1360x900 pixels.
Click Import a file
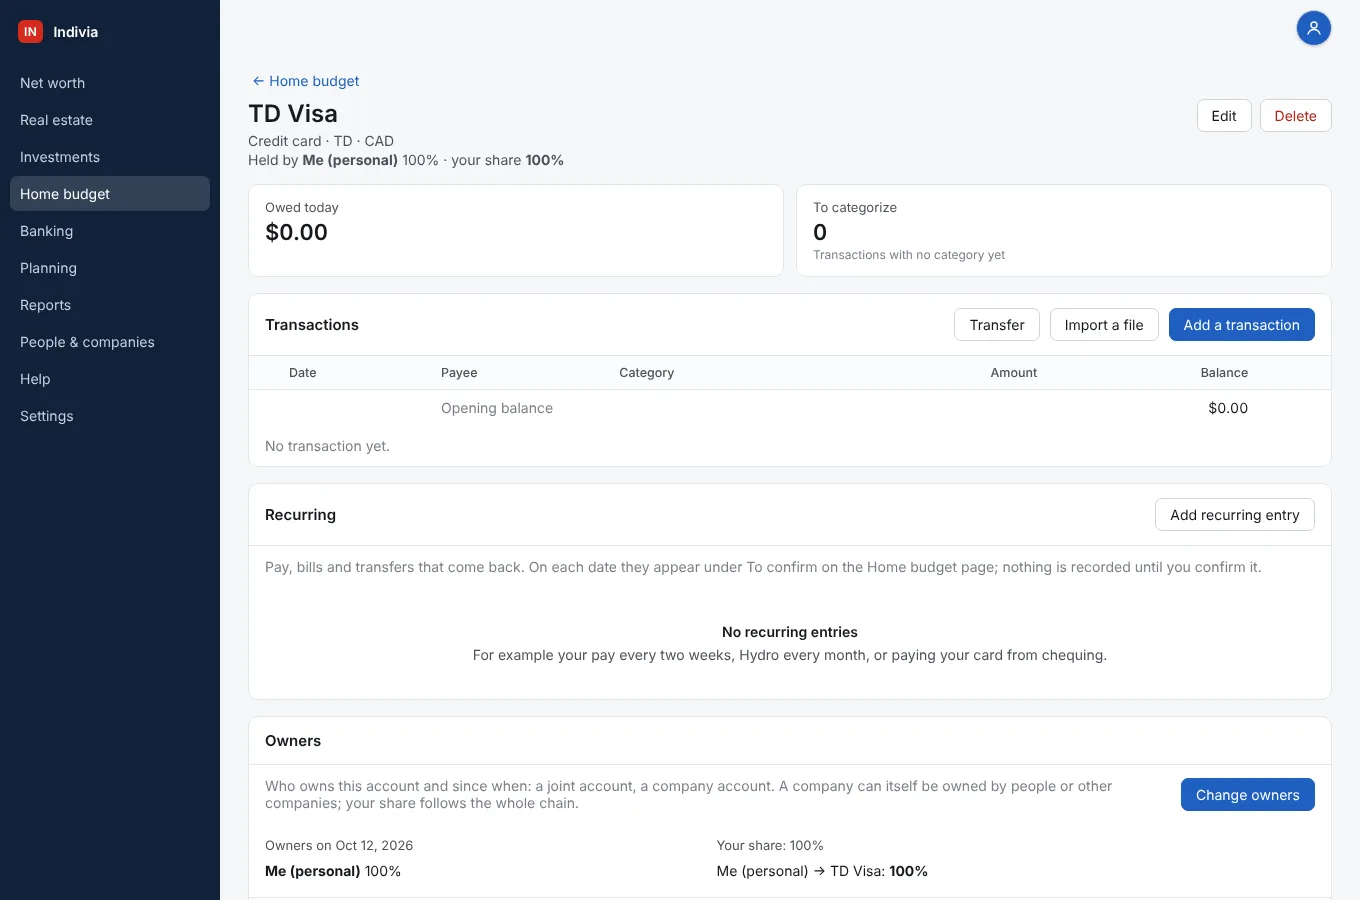click(1104, 325)
